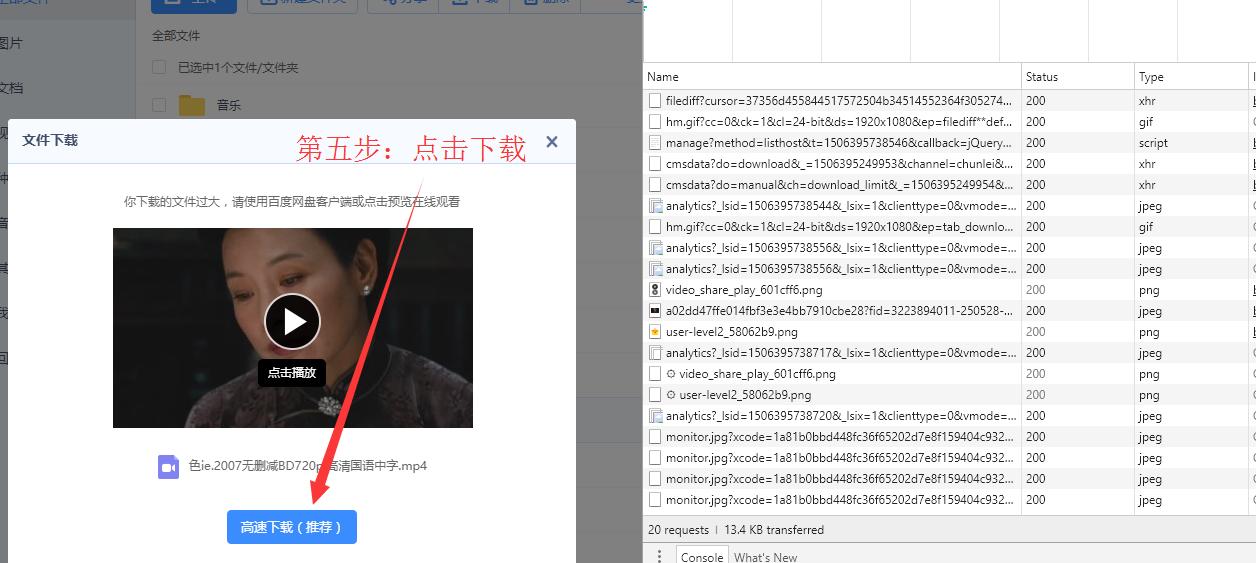Click the purple video file icon beside the mp4 name

[x=168, y=467]
